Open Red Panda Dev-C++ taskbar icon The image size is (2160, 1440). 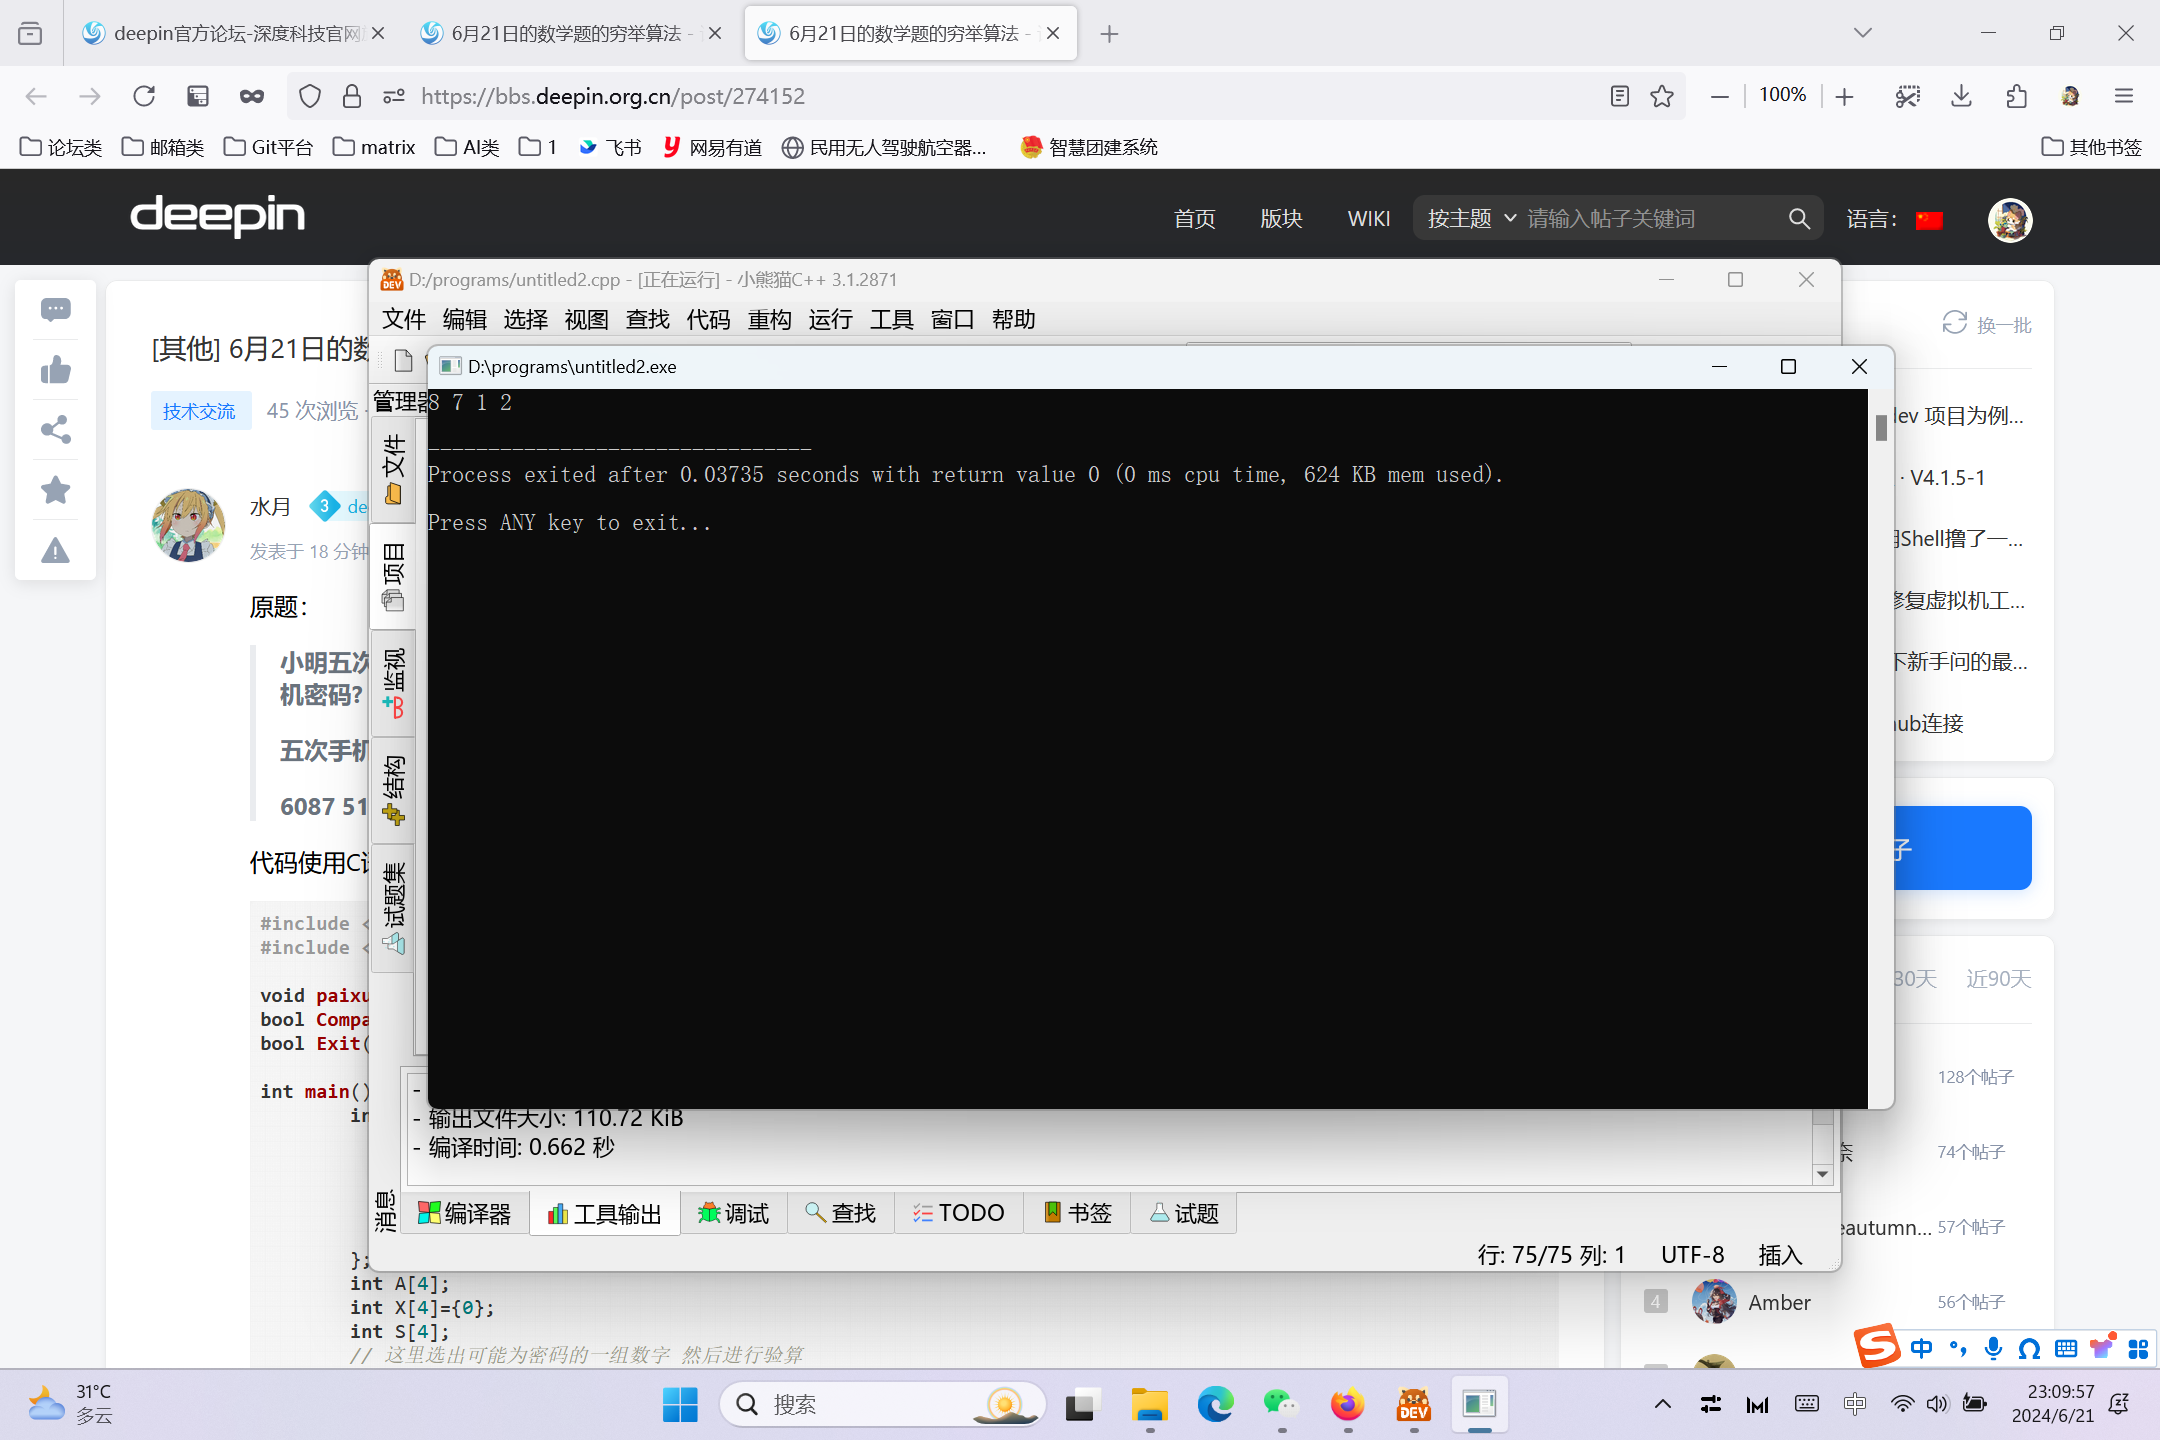pyautogui.click(x=1414, y=1405)
